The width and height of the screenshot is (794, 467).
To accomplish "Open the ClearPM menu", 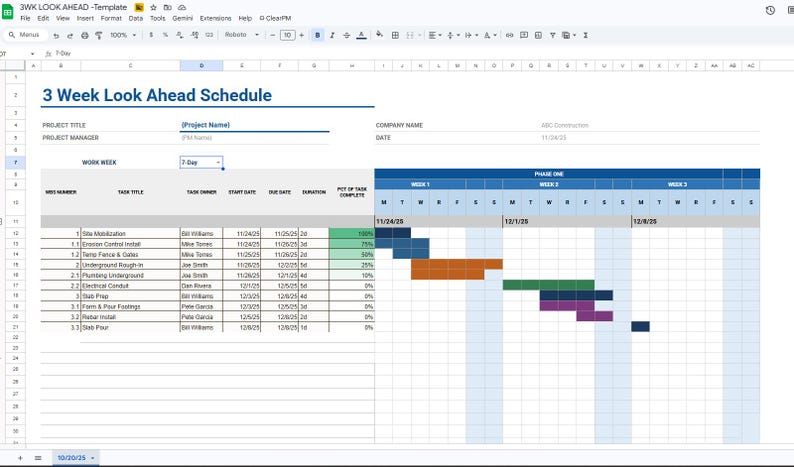I will click(275, 18).
